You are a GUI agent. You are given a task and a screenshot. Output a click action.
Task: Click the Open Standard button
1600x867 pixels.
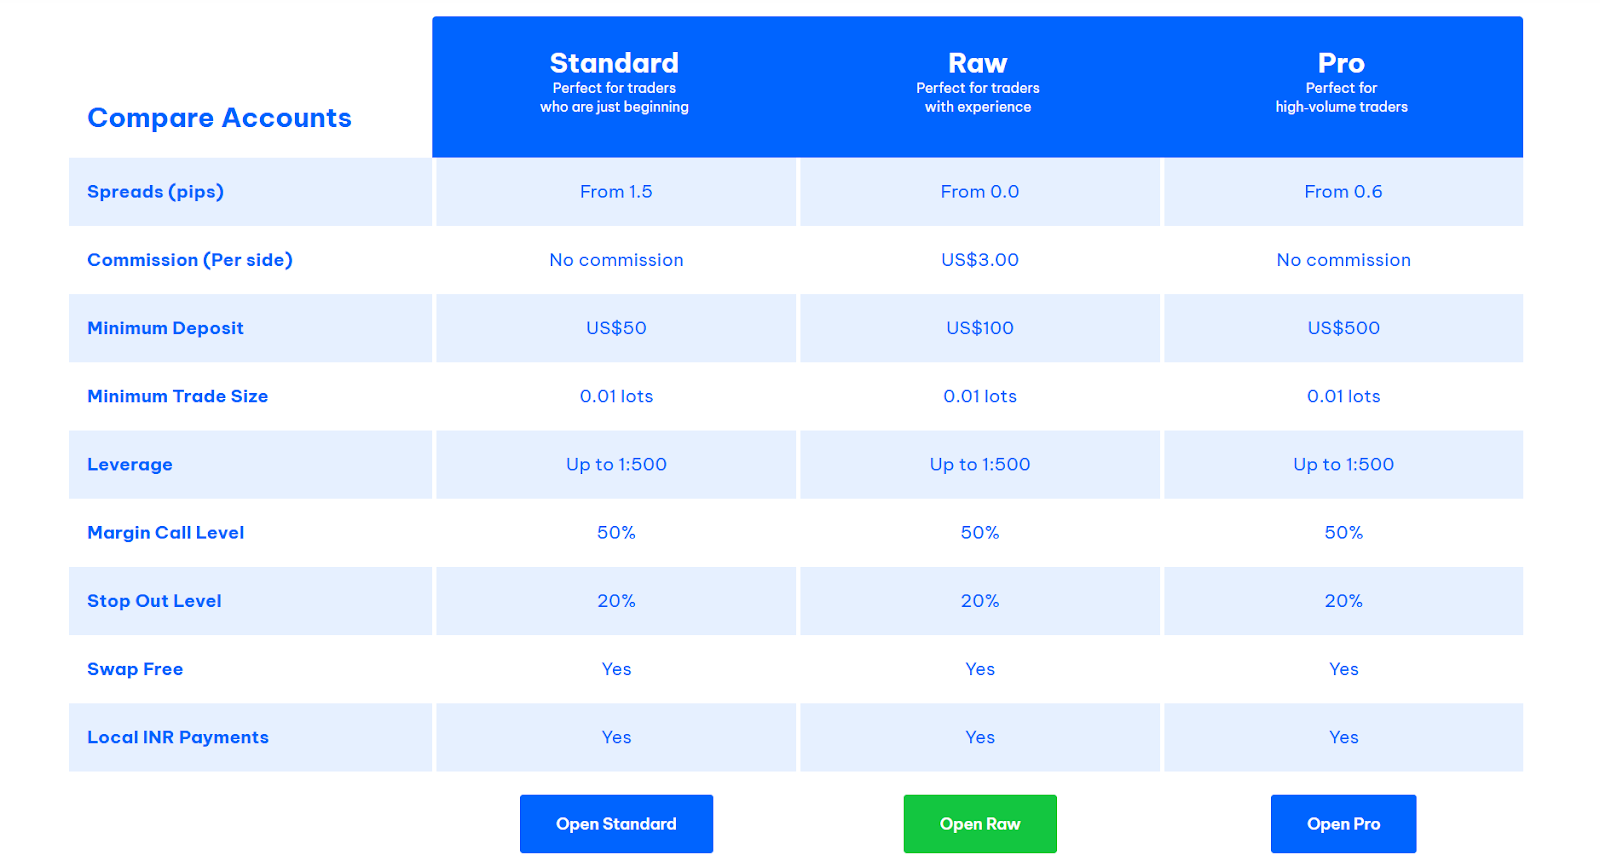[616, 824]
